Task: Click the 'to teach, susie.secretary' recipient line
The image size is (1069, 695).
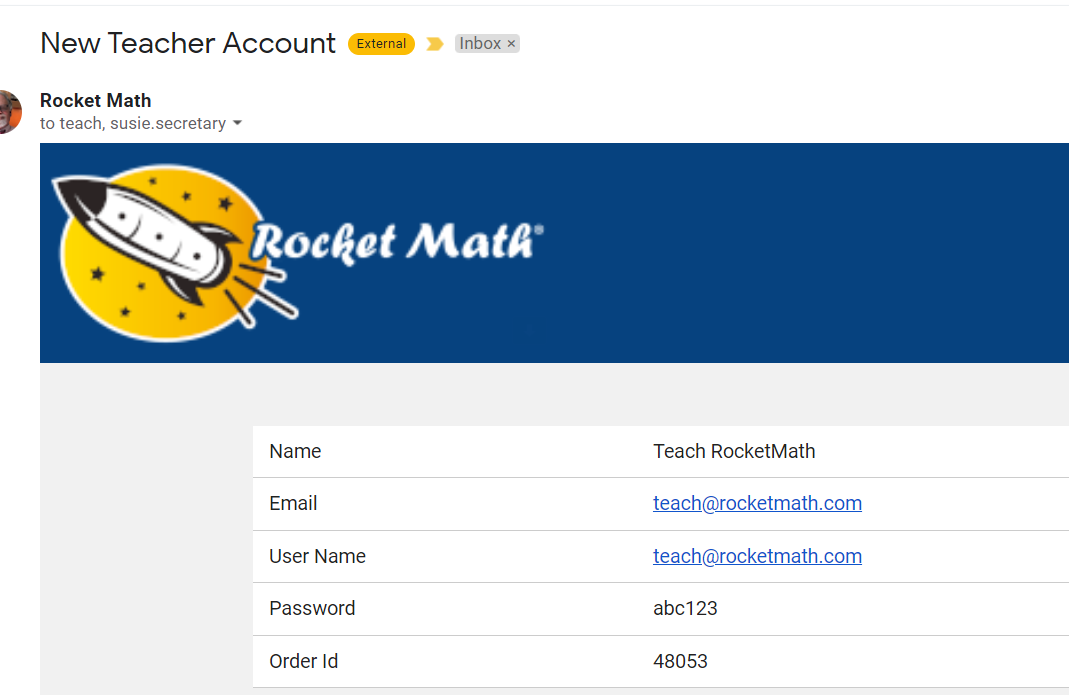Action: [x=132, y=124]
